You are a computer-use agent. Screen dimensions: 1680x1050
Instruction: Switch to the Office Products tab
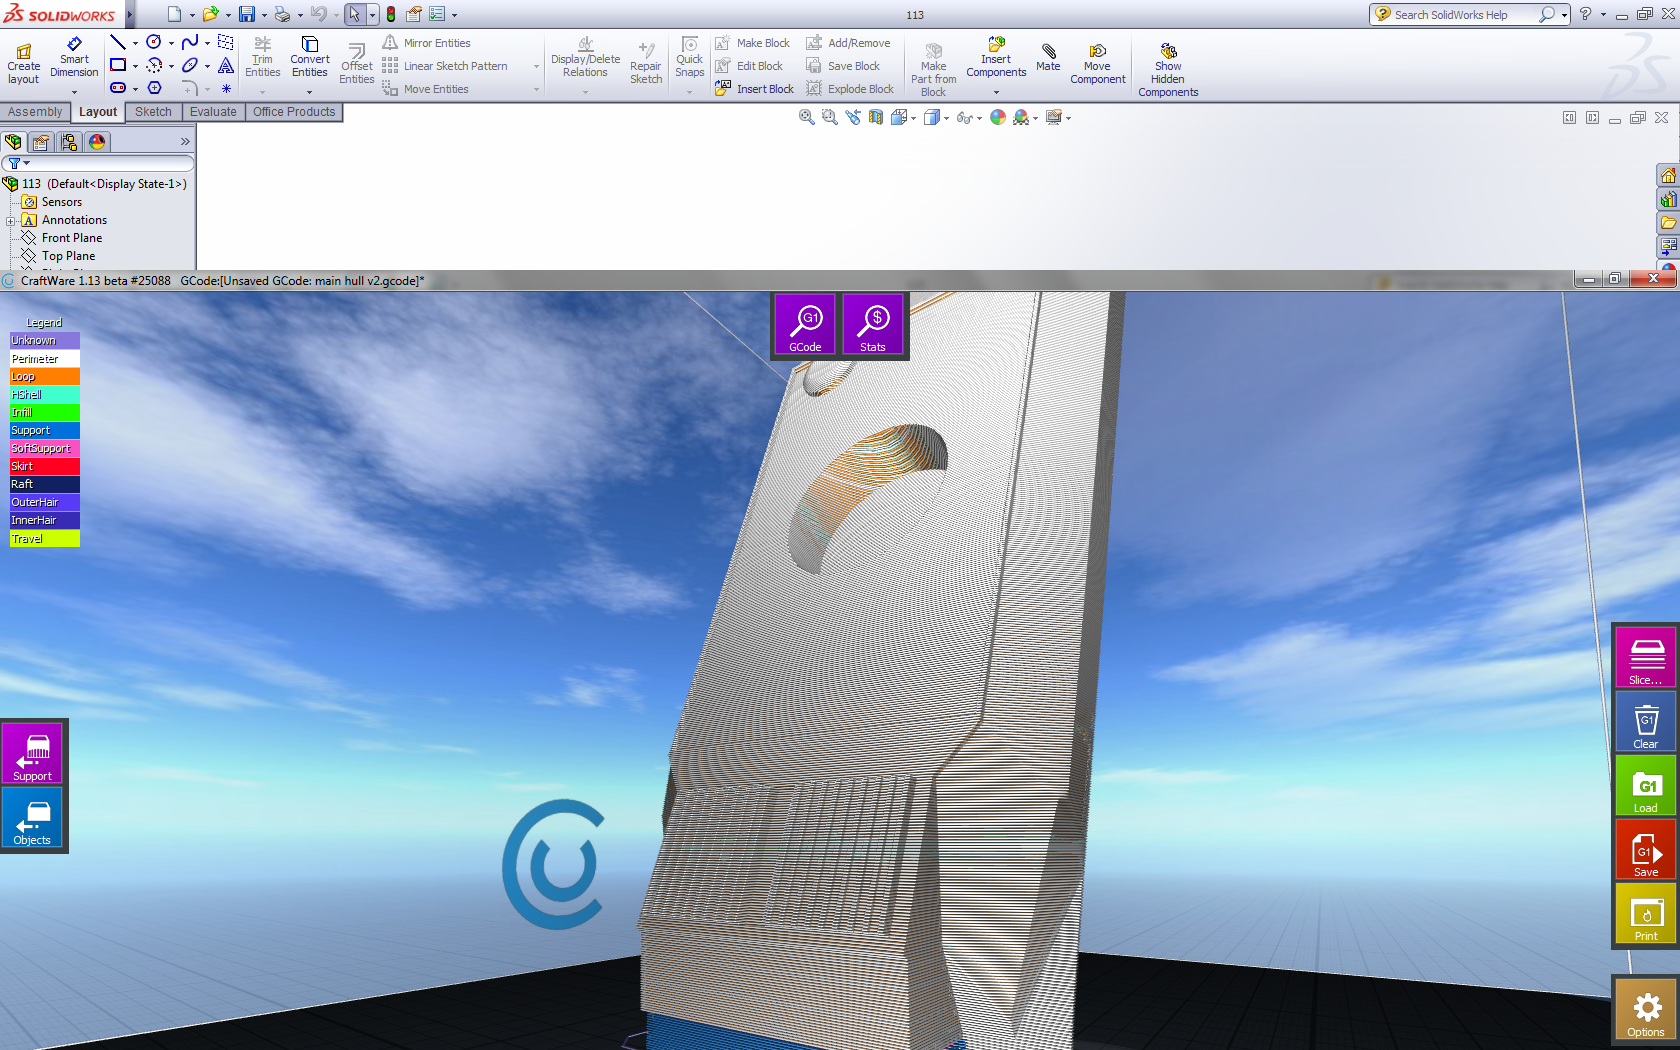[x=294, y=112]
